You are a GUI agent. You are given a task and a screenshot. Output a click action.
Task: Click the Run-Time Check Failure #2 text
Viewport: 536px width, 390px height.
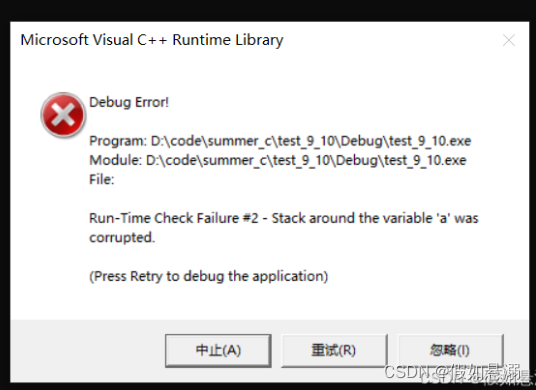click(x=173, y=218)
